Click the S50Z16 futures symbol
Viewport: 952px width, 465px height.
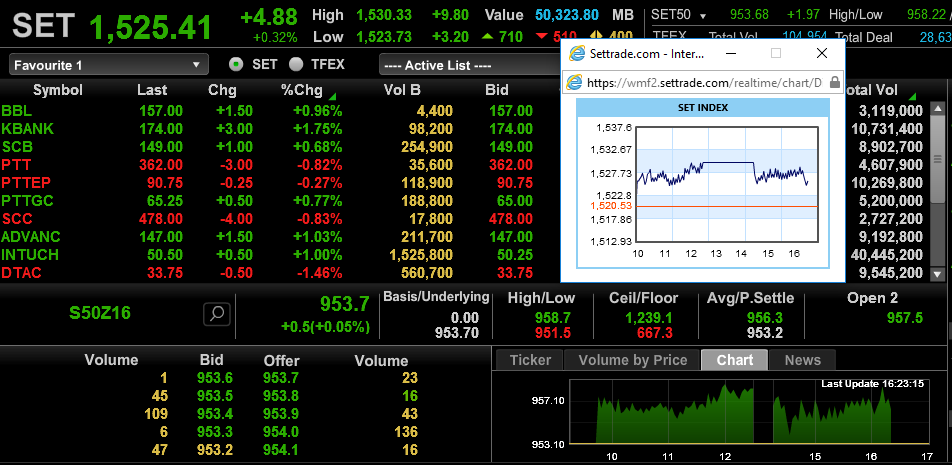100,313
